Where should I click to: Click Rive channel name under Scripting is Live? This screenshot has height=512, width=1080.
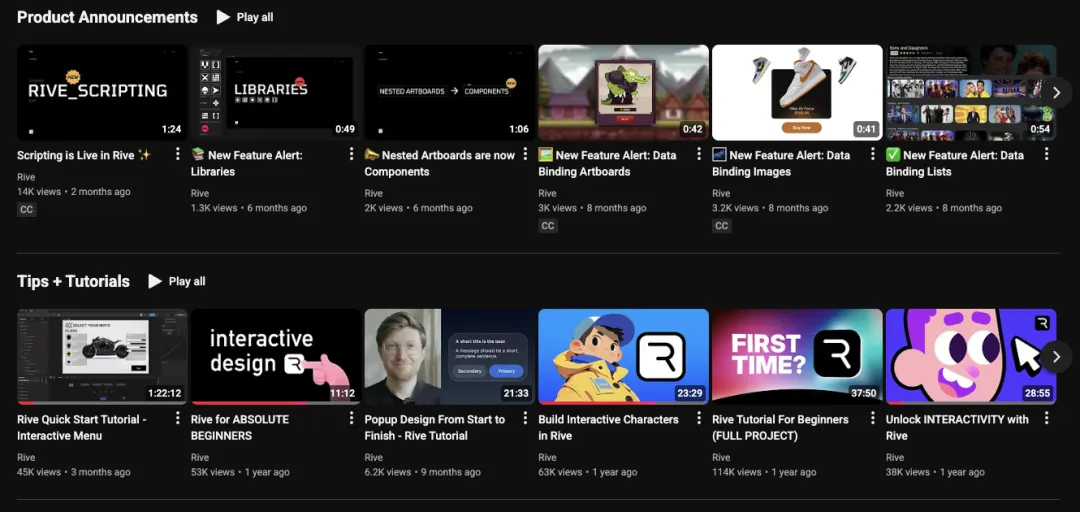click(x=26, y=177)
